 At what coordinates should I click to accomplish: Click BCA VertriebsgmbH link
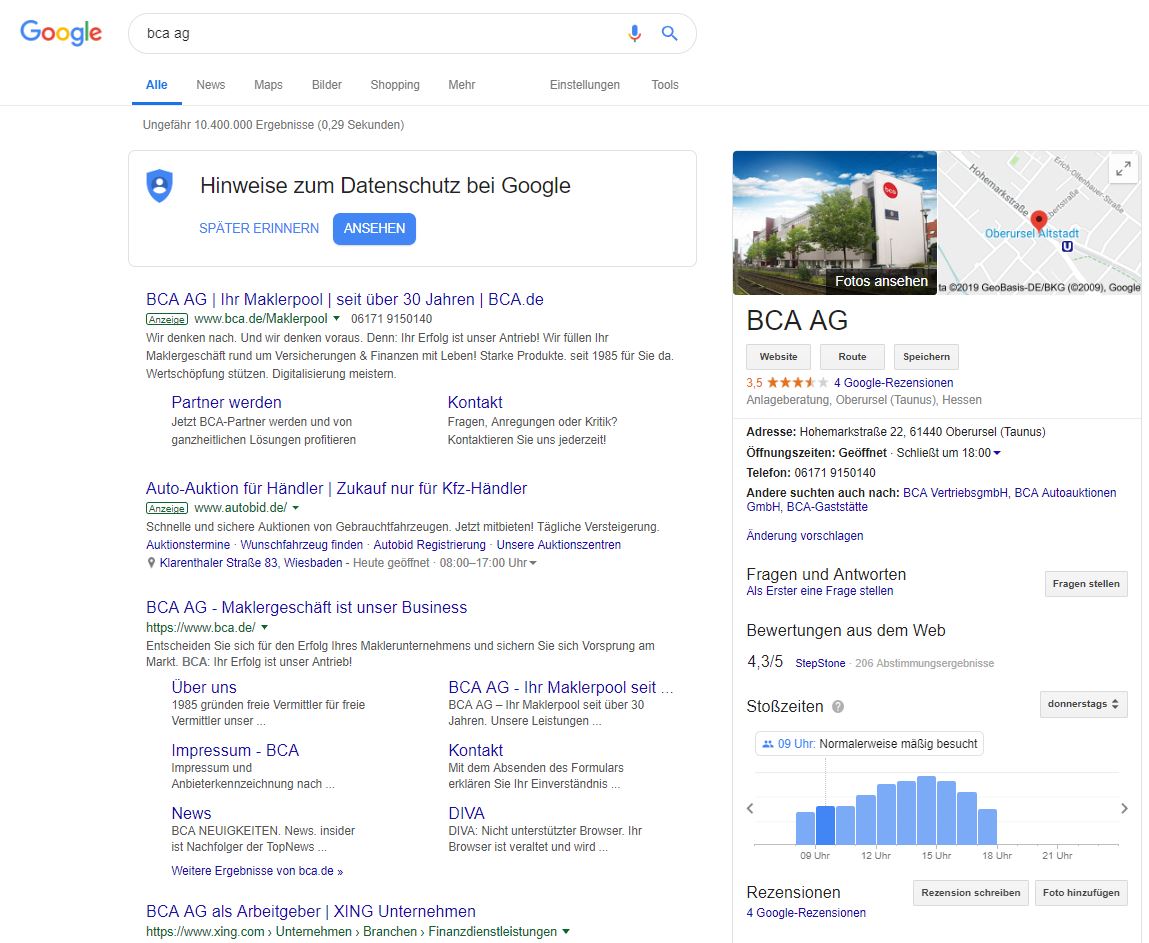(x=956, y=493)
